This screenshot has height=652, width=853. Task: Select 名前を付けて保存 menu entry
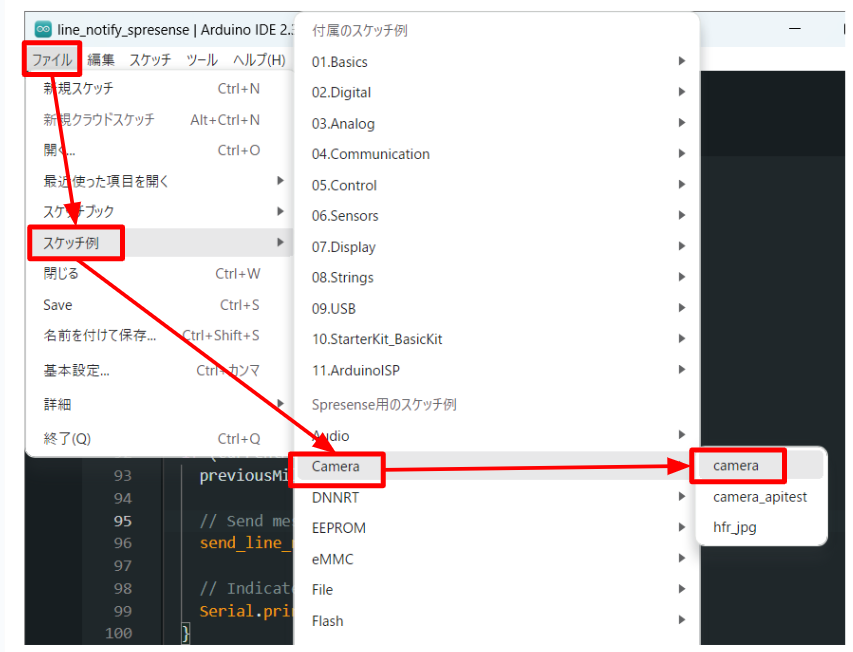click(99, 336)
